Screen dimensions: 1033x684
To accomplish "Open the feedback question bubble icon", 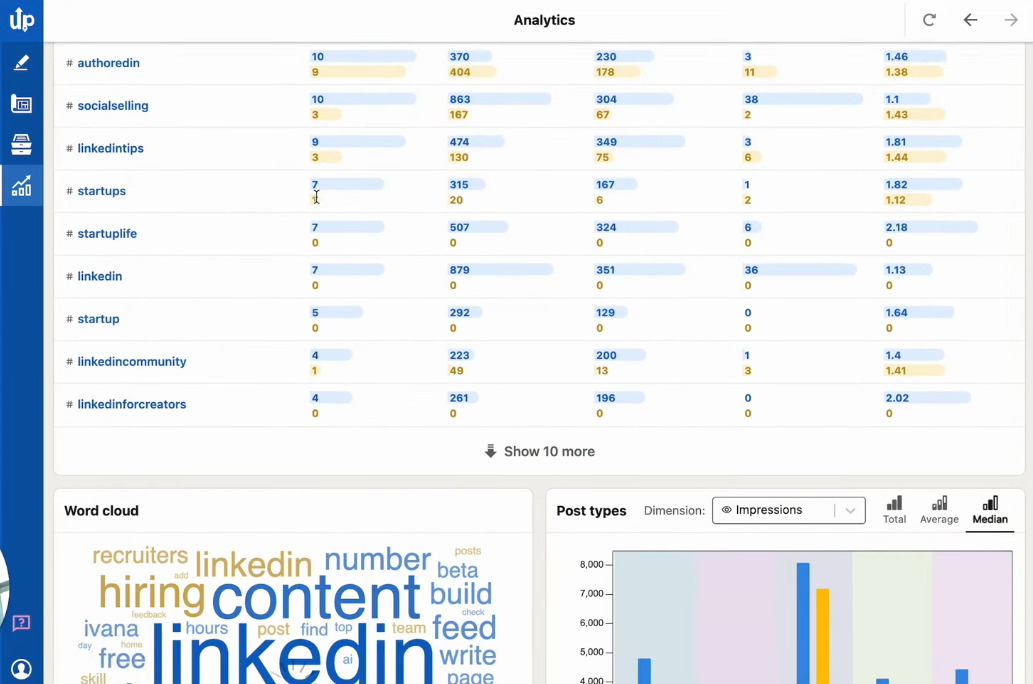I will click(21, 623).
